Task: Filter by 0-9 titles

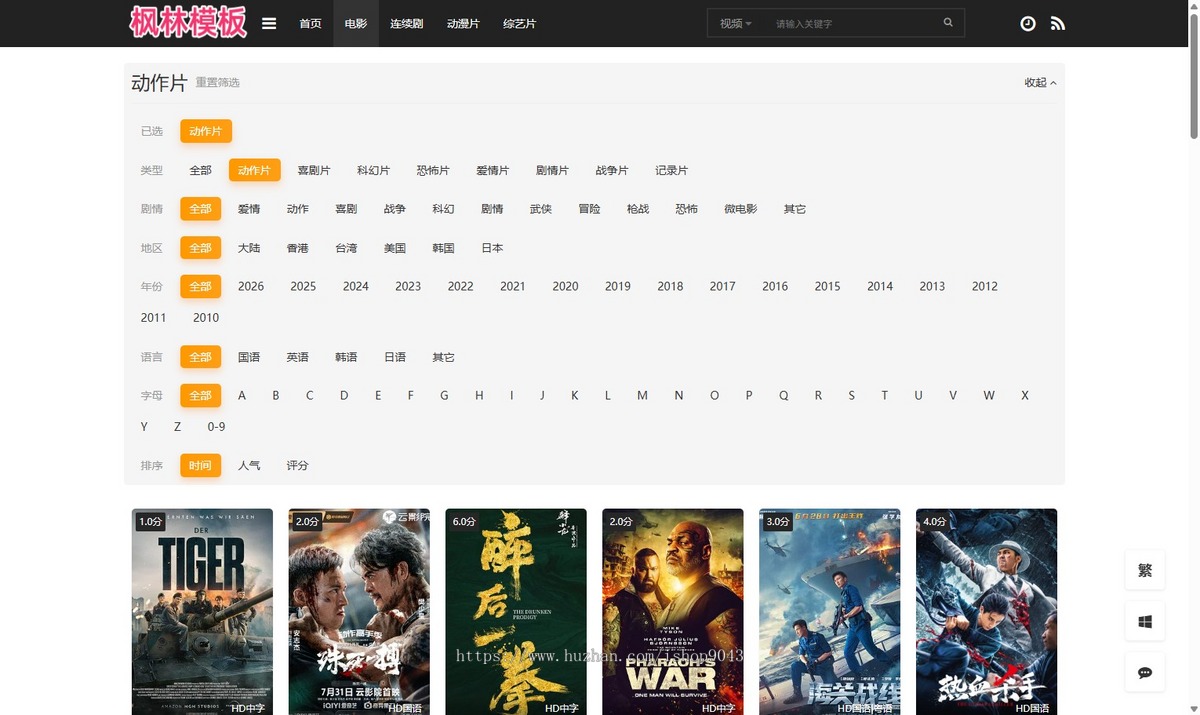Action: tap(216, 427)
